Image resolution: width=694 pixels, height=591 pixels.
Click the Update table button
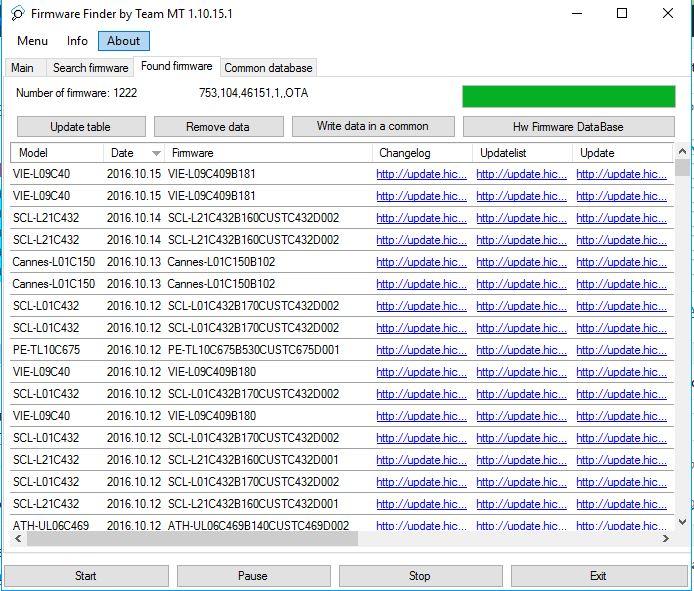click(81, 127)
